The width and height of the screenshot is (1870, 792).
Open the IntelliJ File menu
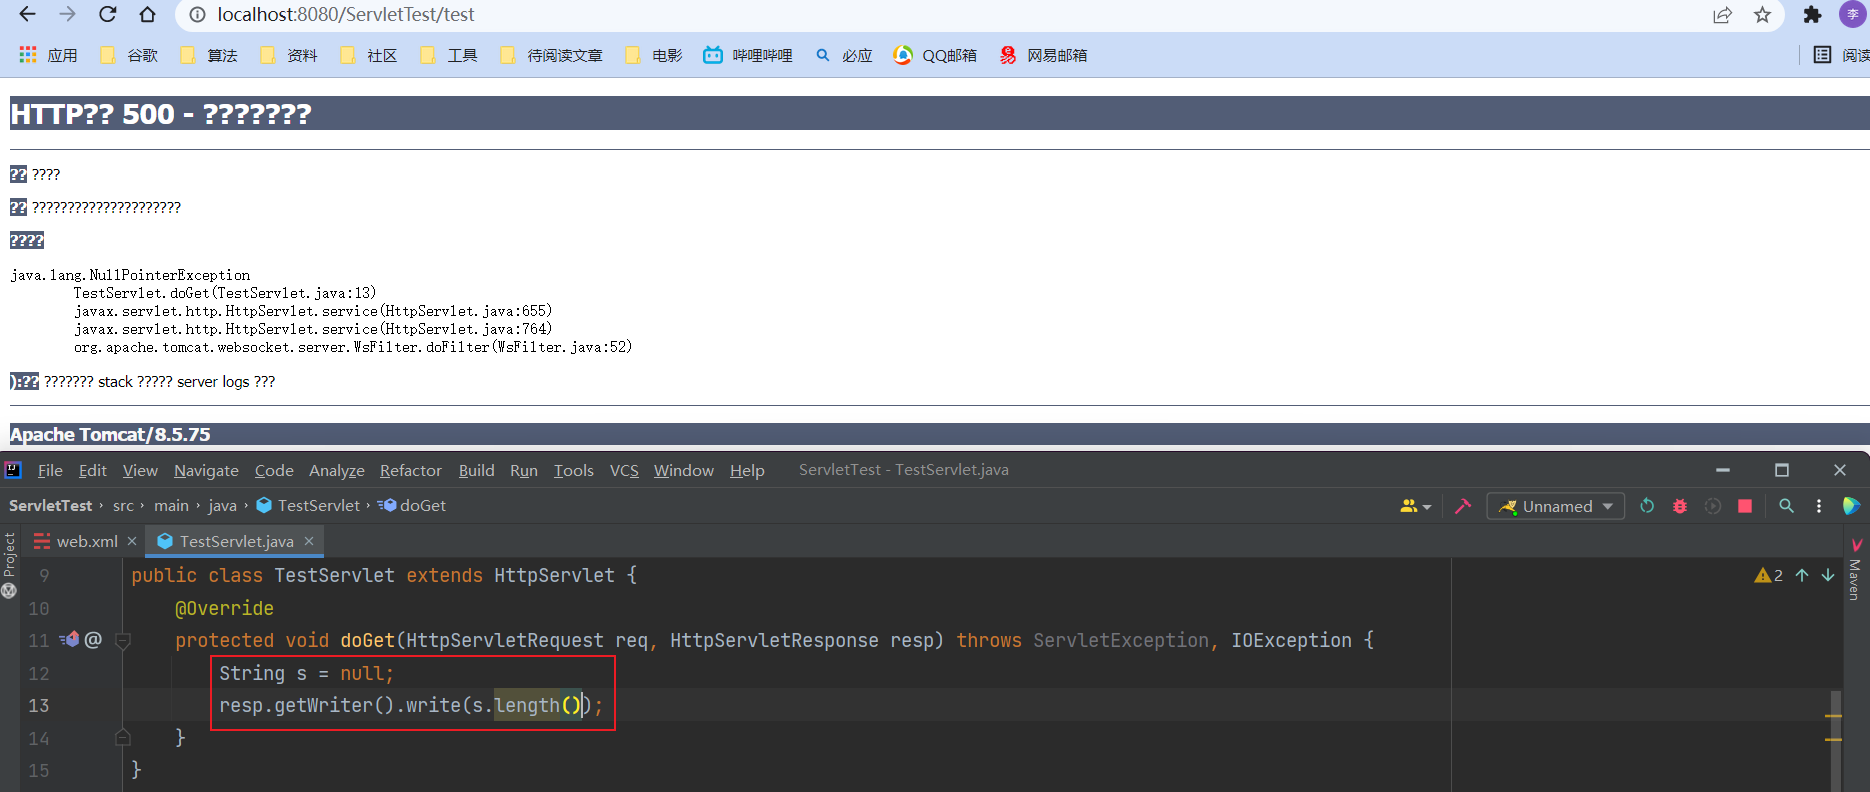click(x=50, y=471)
